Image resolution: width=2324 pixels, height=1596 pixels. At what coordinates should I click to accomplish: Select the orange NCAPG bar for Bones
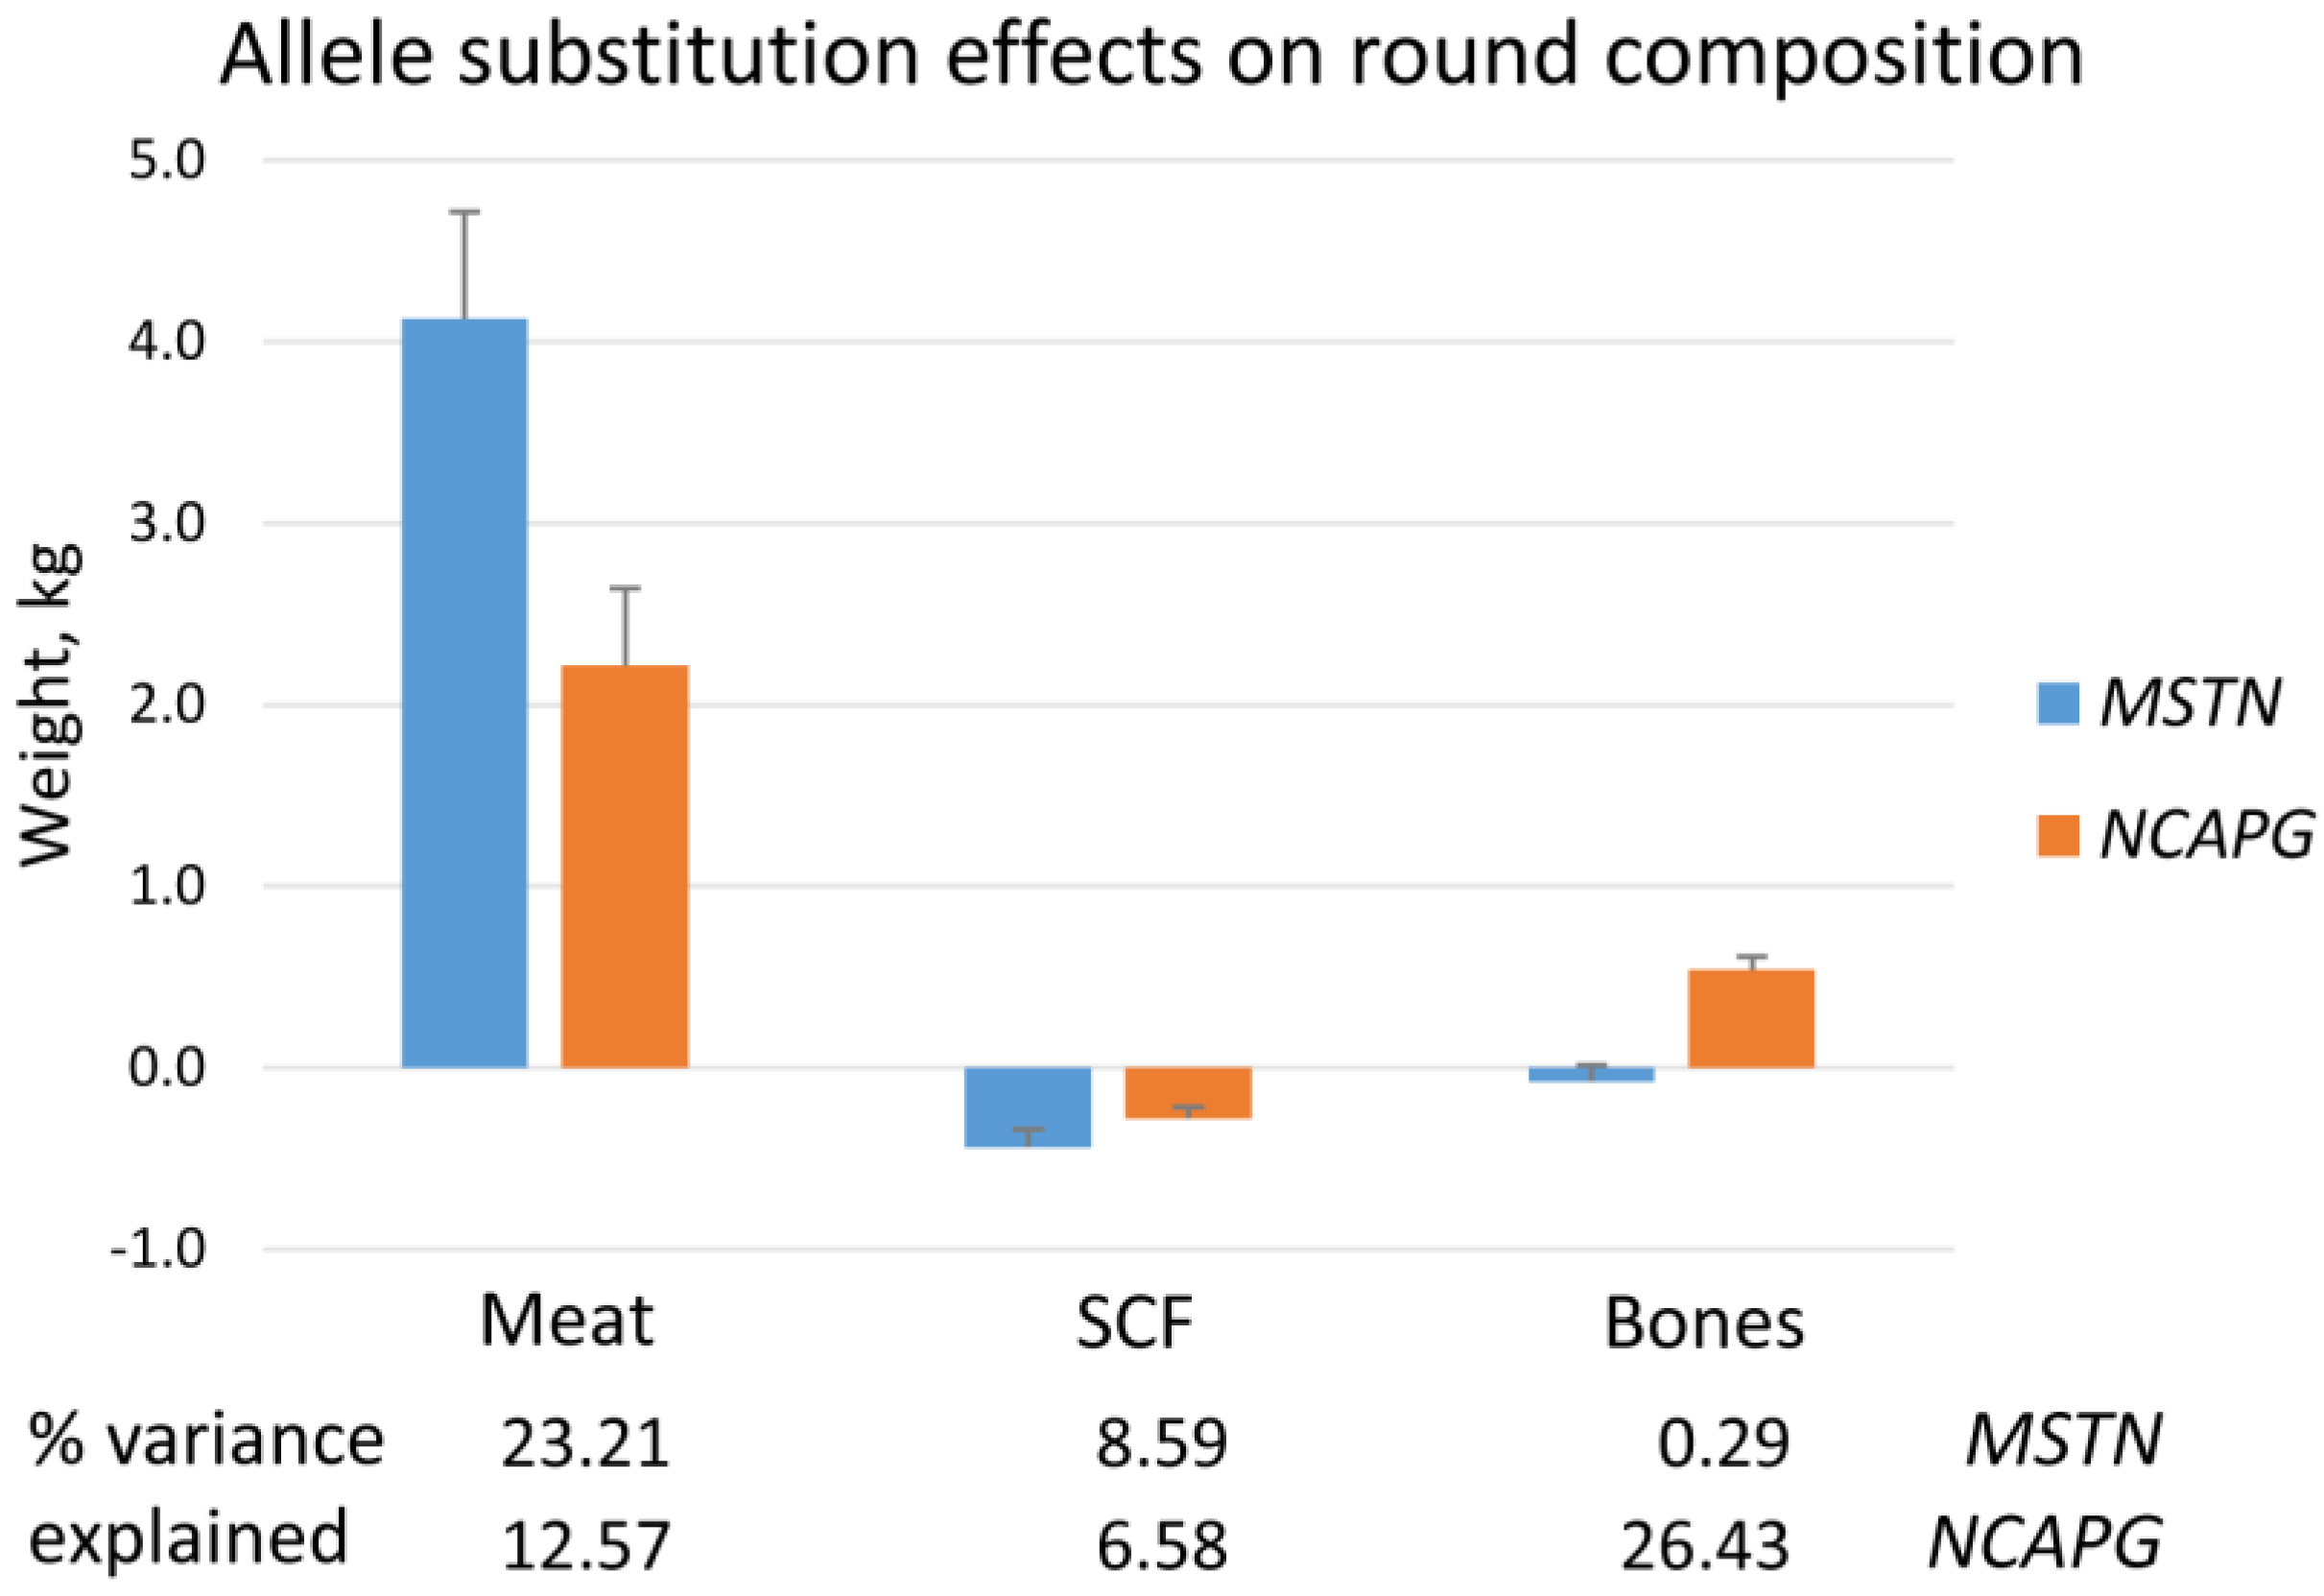click(x=1751, y=1018)
